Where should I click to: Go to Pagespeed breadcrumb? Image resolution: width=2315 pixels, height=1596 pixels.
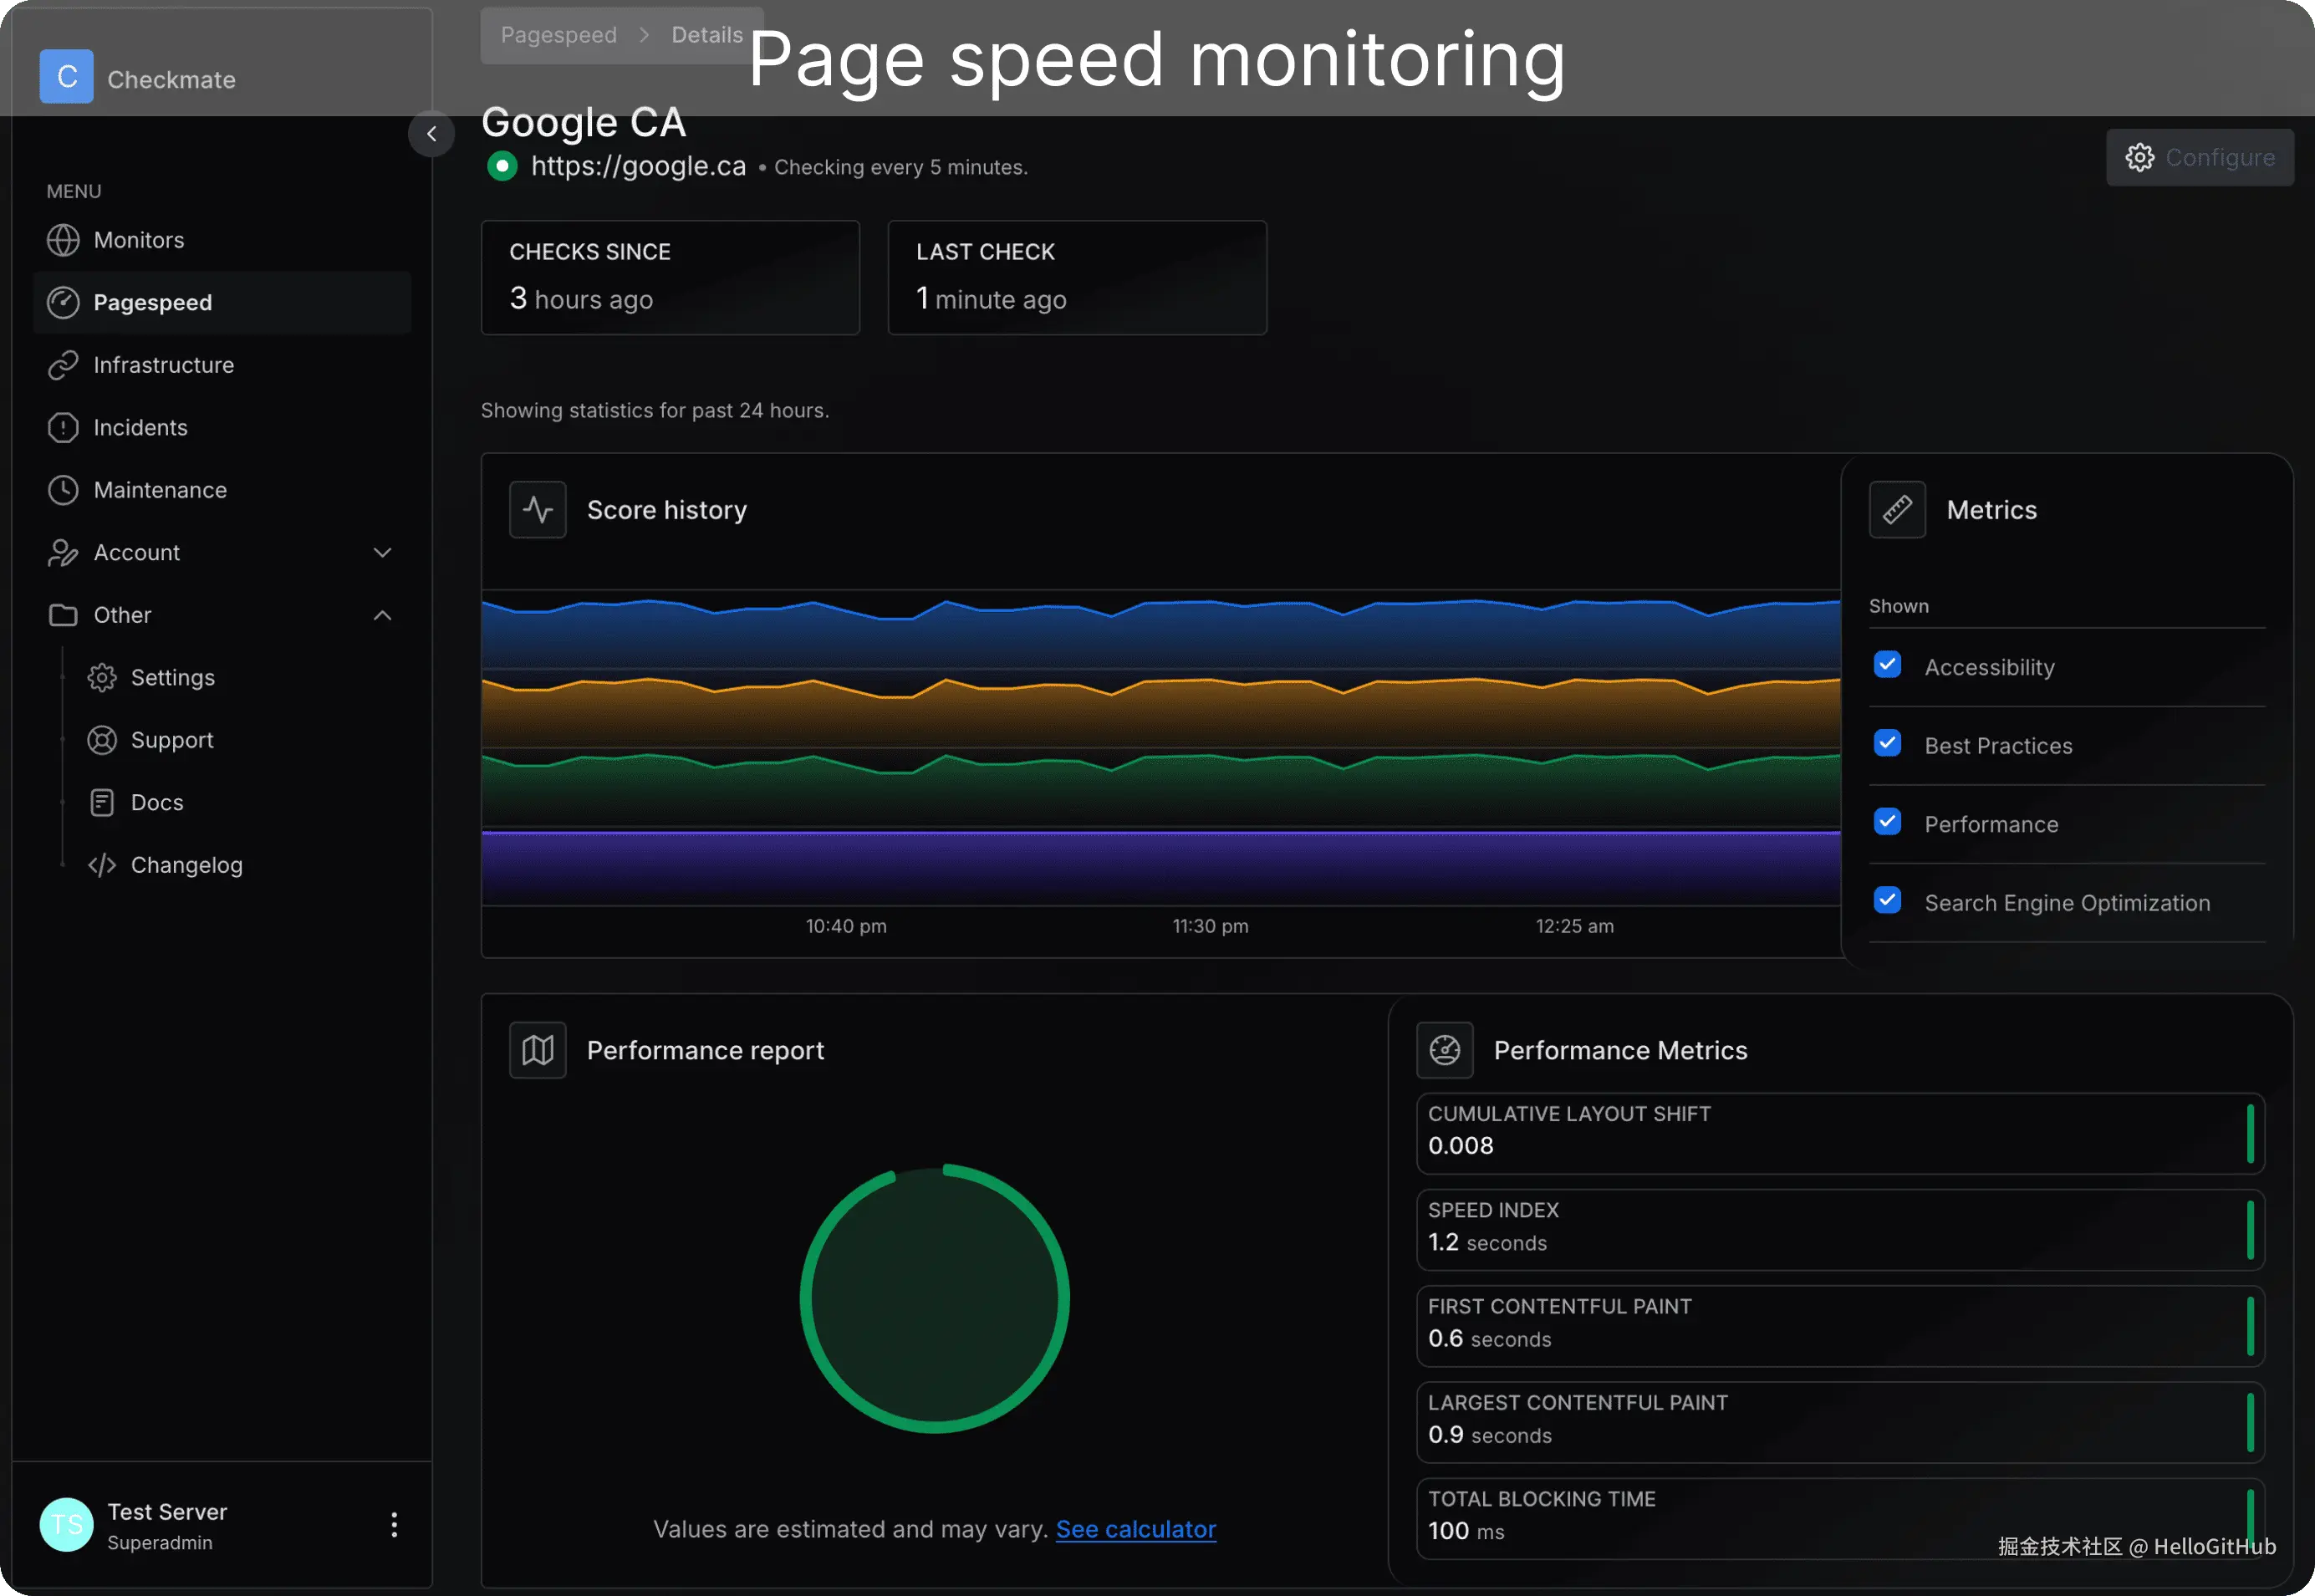point(558,35)
